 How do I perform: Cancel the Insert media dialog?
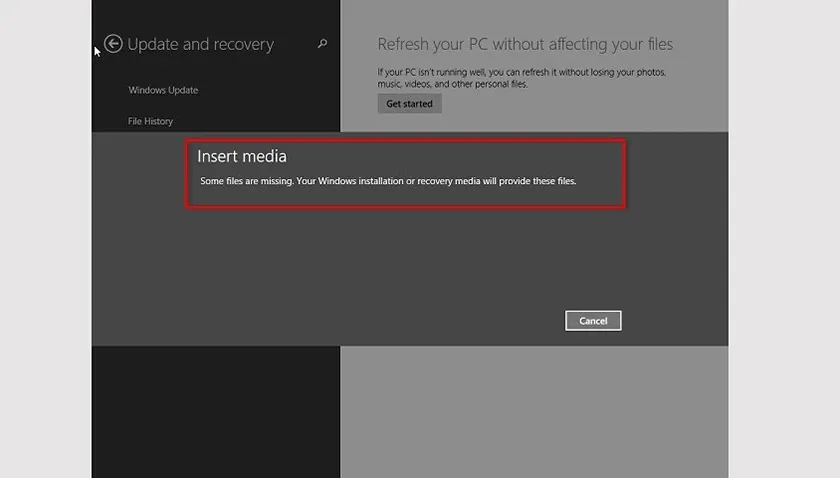pyautogui.click(x=593, y=320)
